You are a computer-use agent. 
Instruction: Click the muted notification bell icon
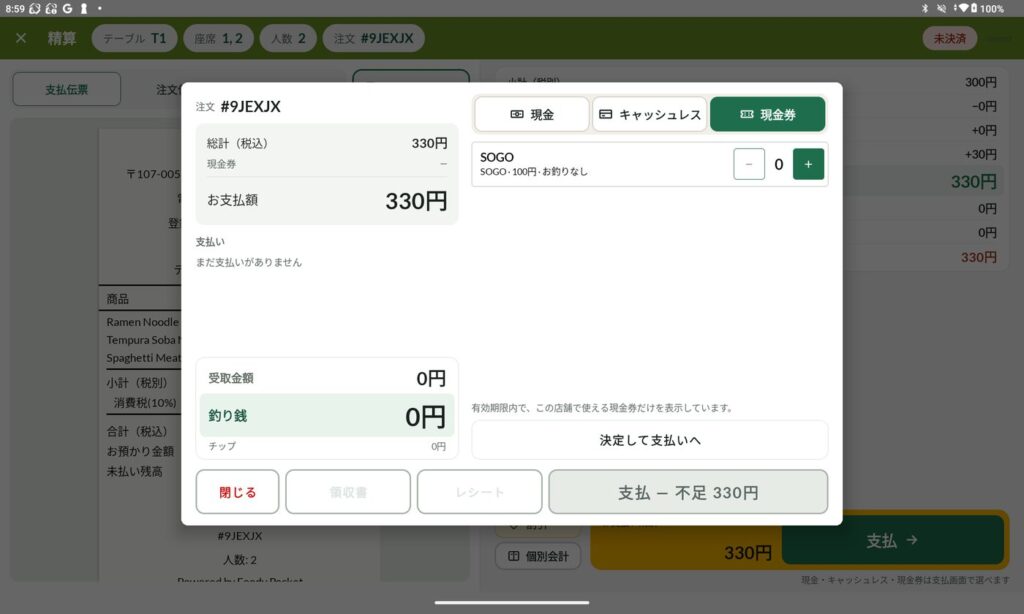click(941, 8)
